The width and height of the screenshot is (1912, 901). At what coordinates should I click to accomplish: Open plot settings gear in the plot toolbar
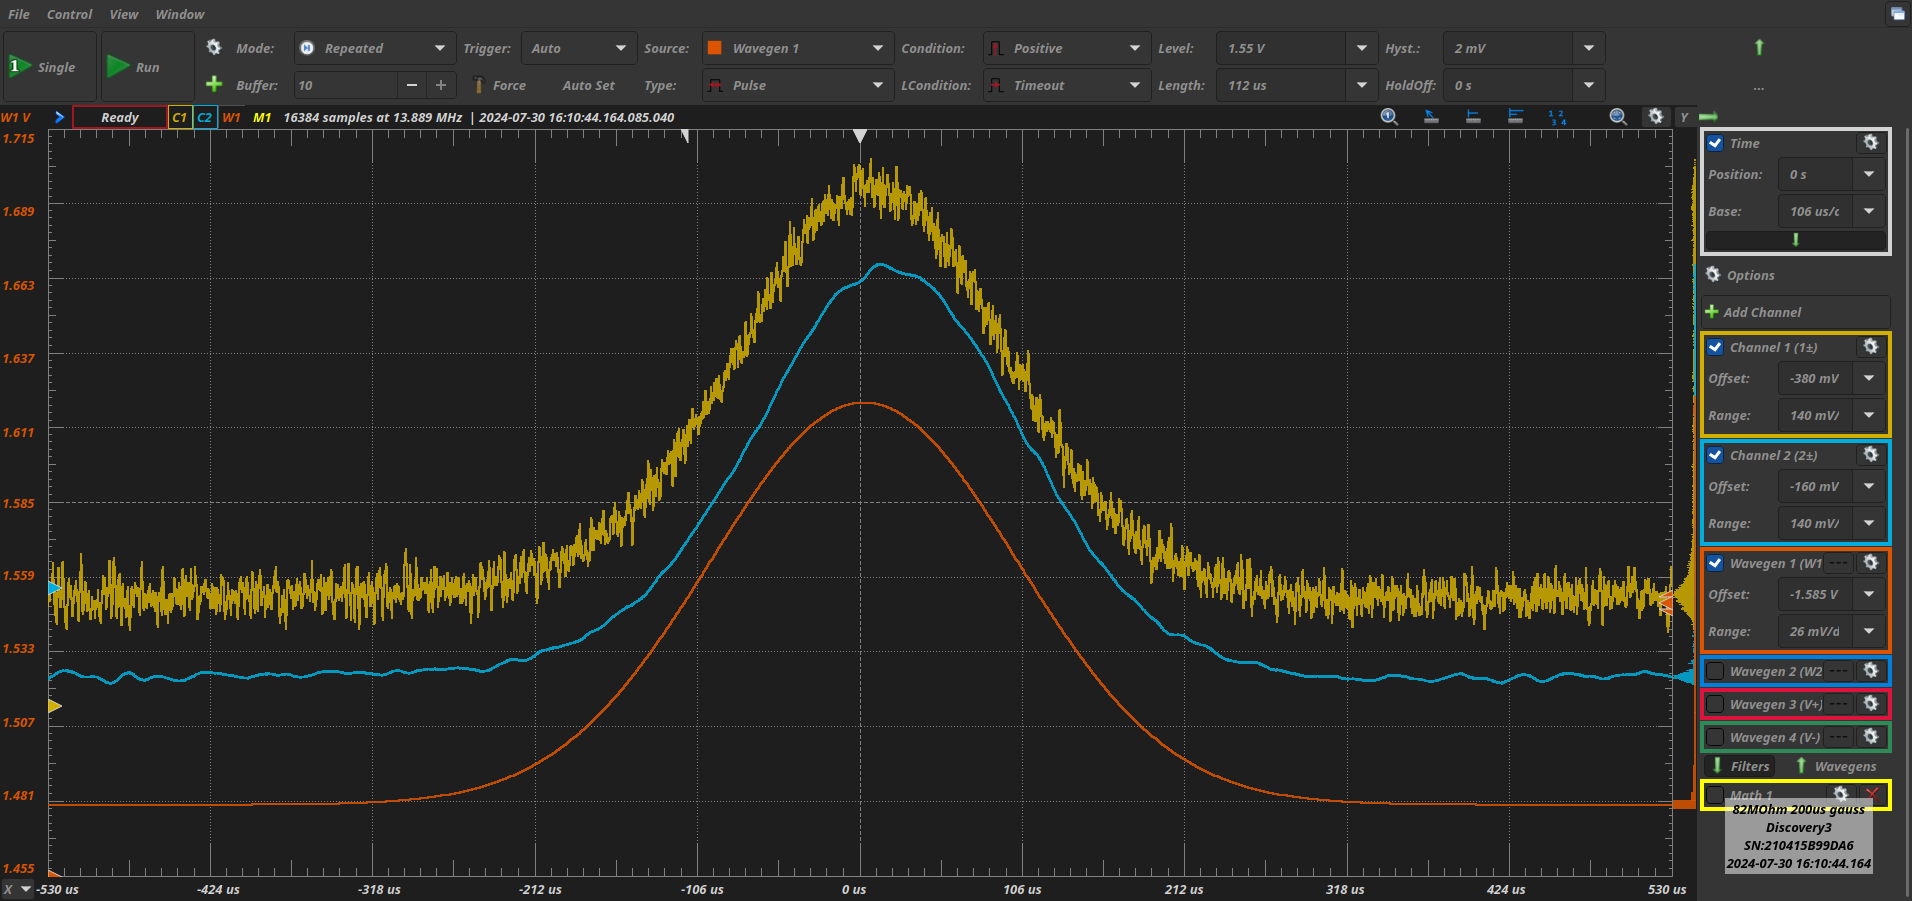pos(1656,117)
